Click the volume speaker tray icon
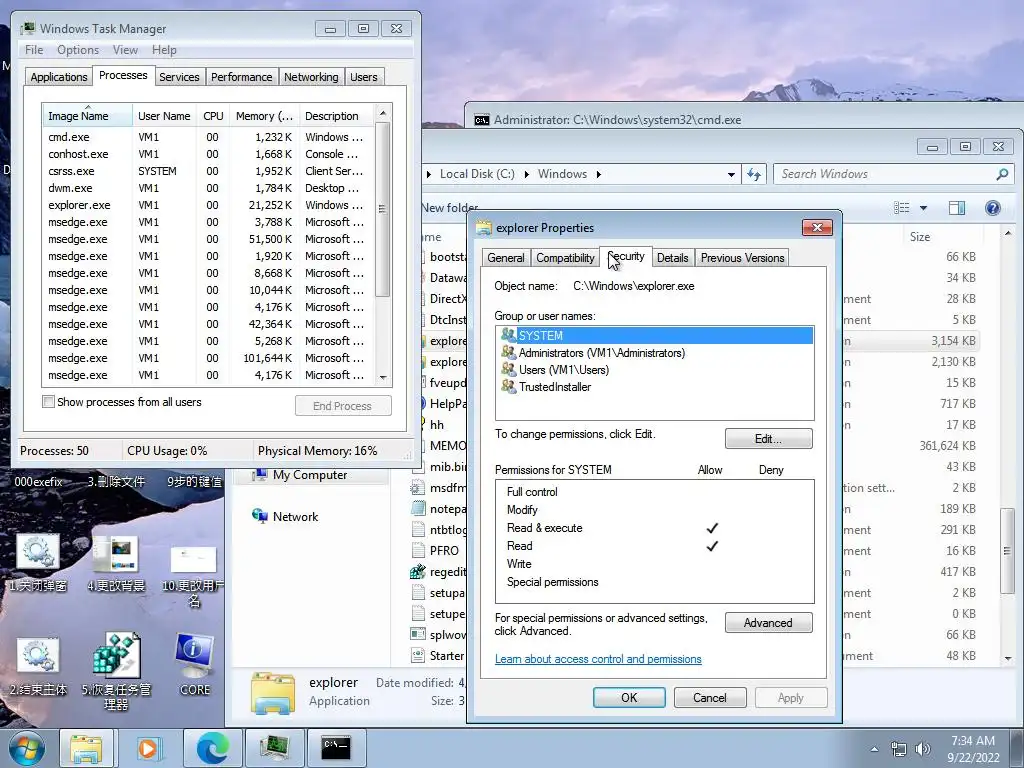The image size is (1024, 768). pos(923,749)
